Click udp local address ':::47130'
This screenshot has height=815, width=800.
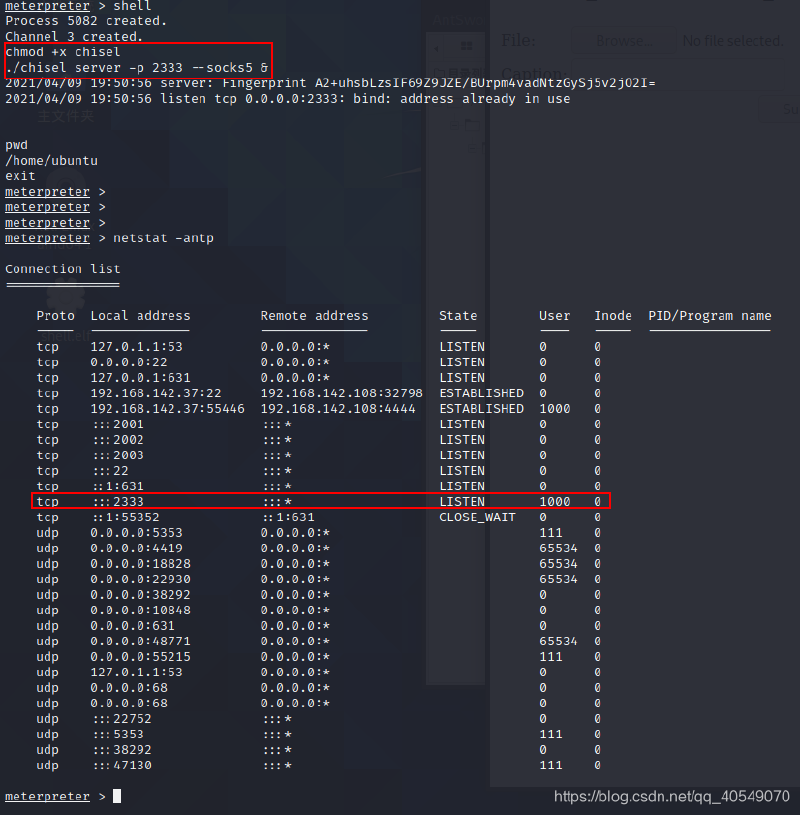(x=123, y=766)
